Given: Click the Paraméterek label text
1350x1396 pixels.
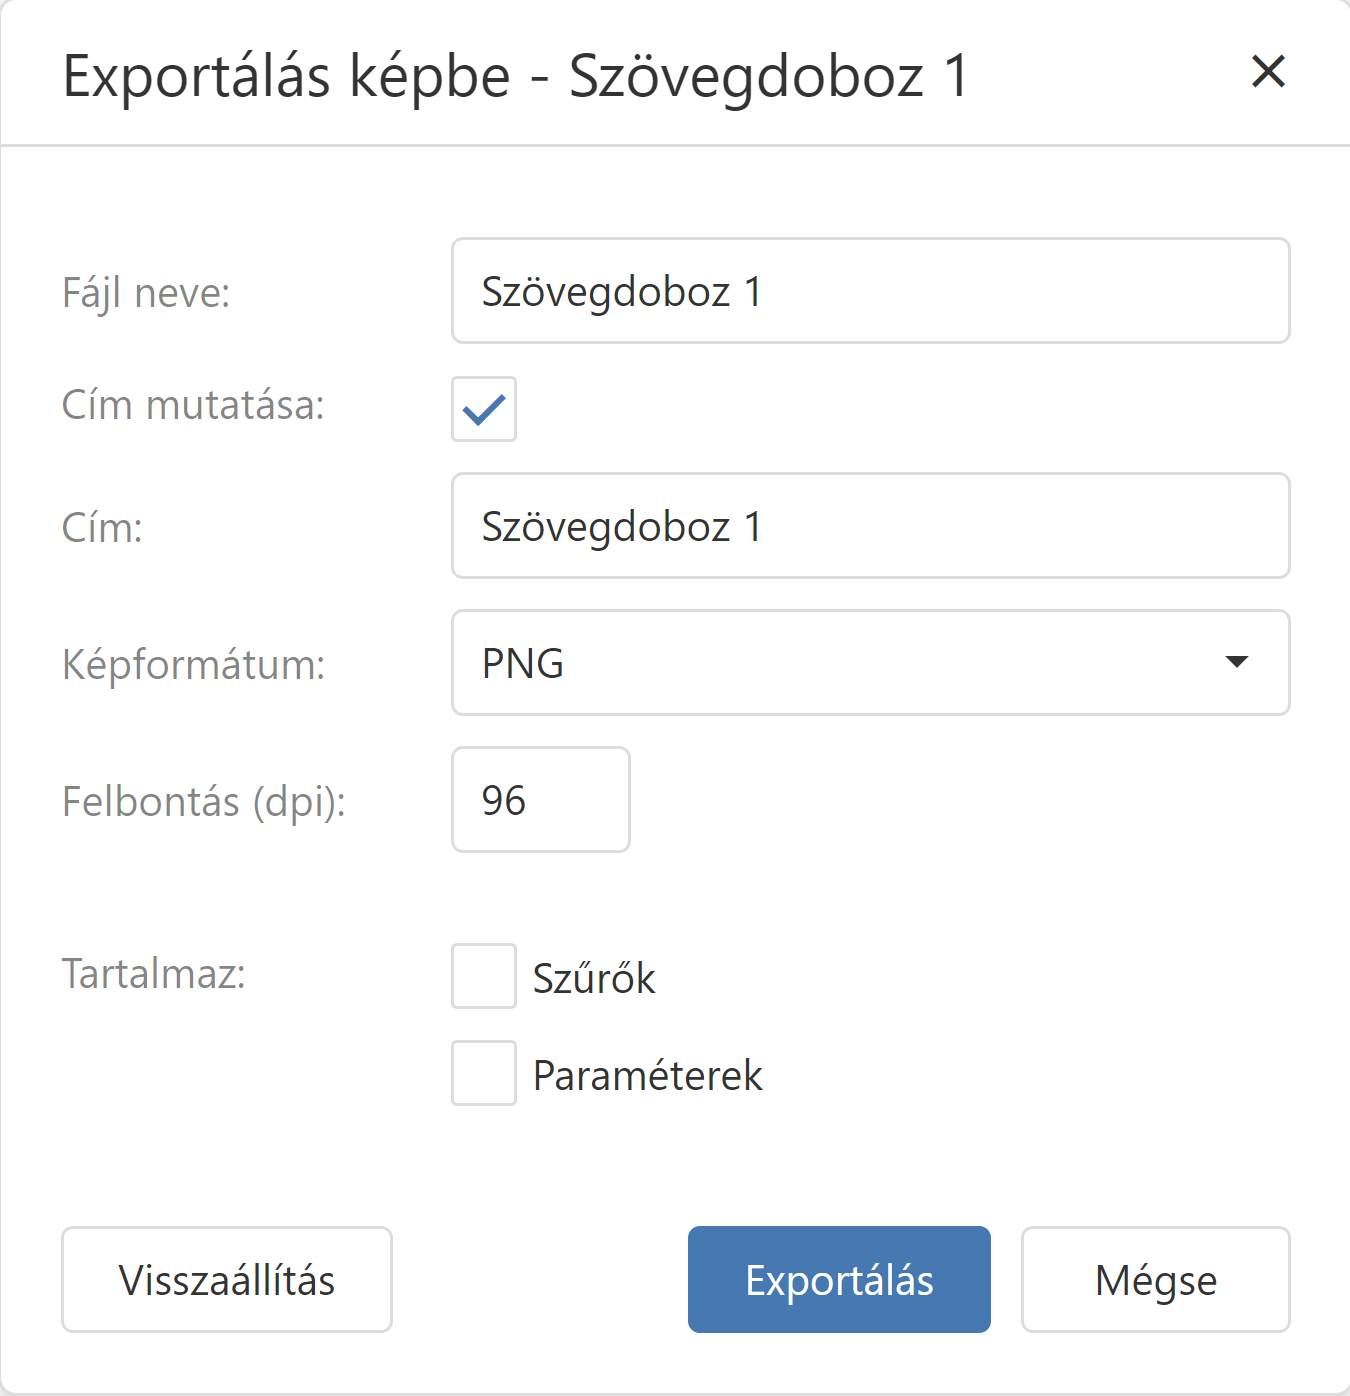Looking at the screenshot, I should (647, 1075).
